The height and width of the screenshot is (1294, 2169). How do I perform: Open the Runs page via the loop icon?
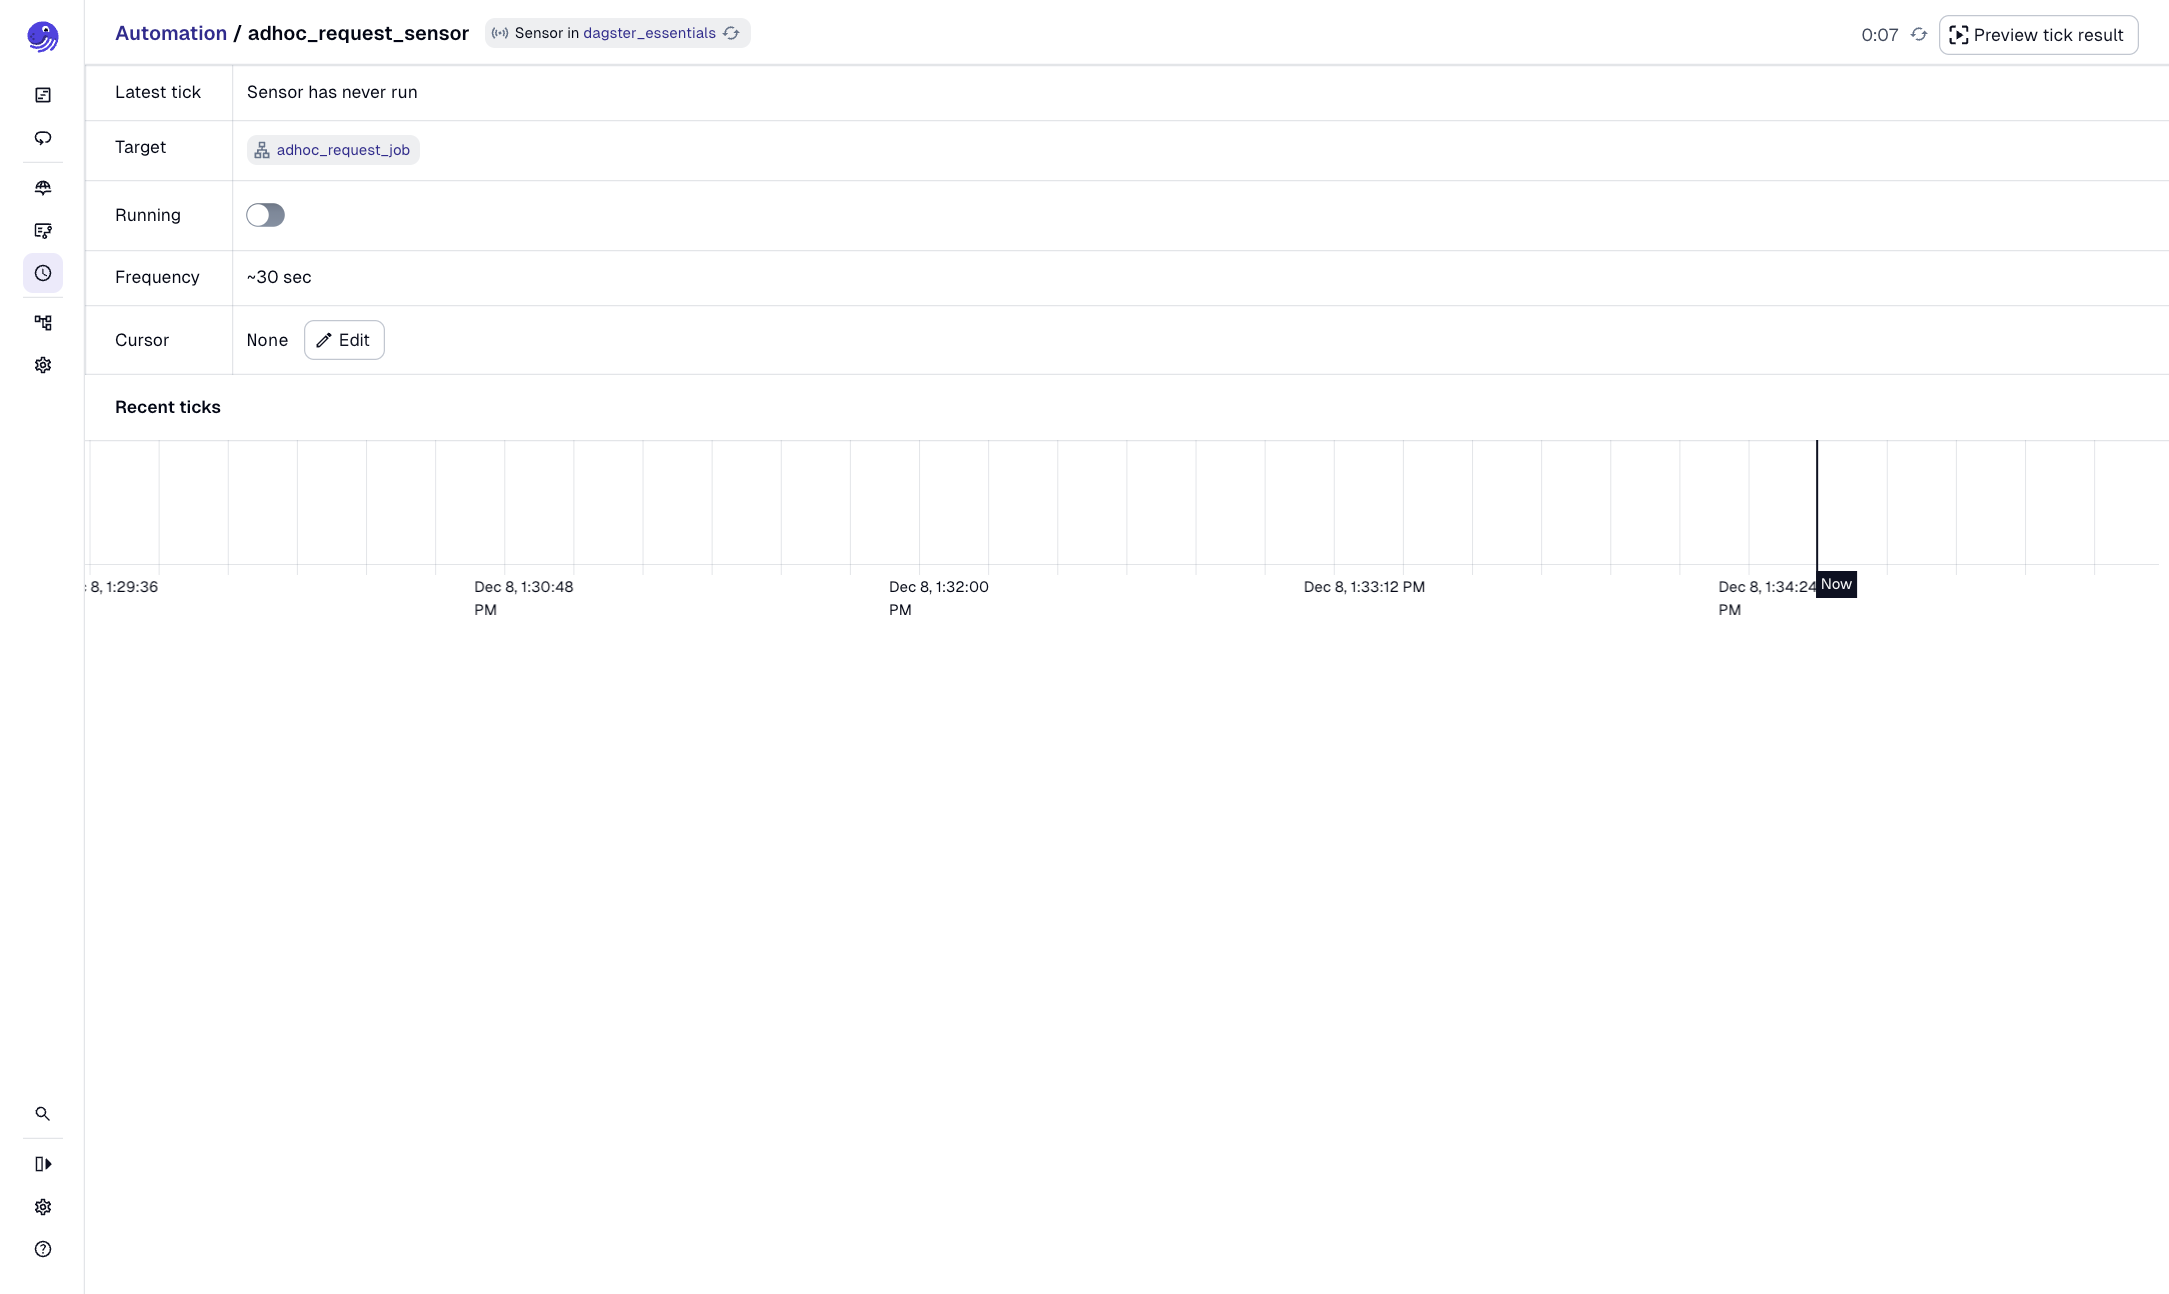(43, 139)
